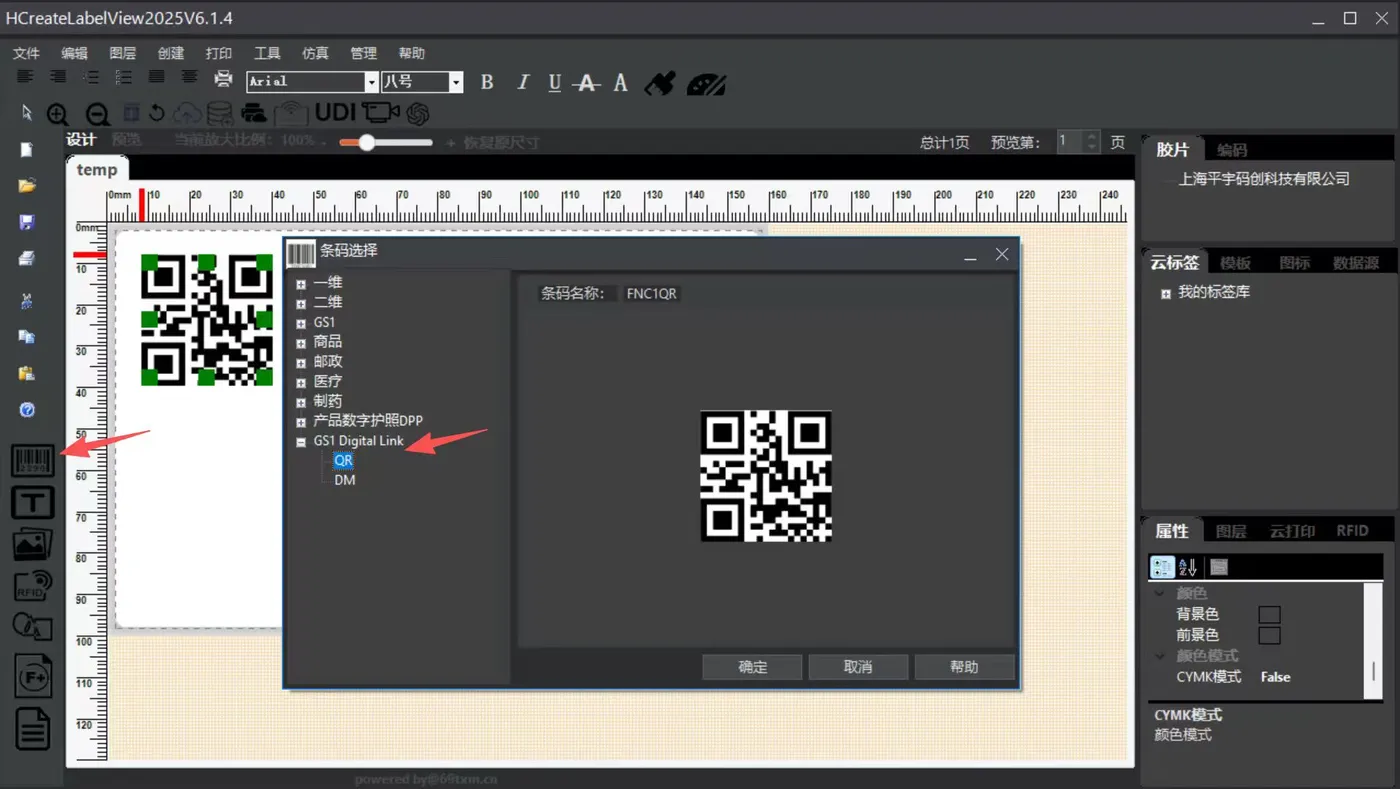This screenshot has height=789, width=1400.
Task: Select the arrow pointer tool
Action: [27, 112]
